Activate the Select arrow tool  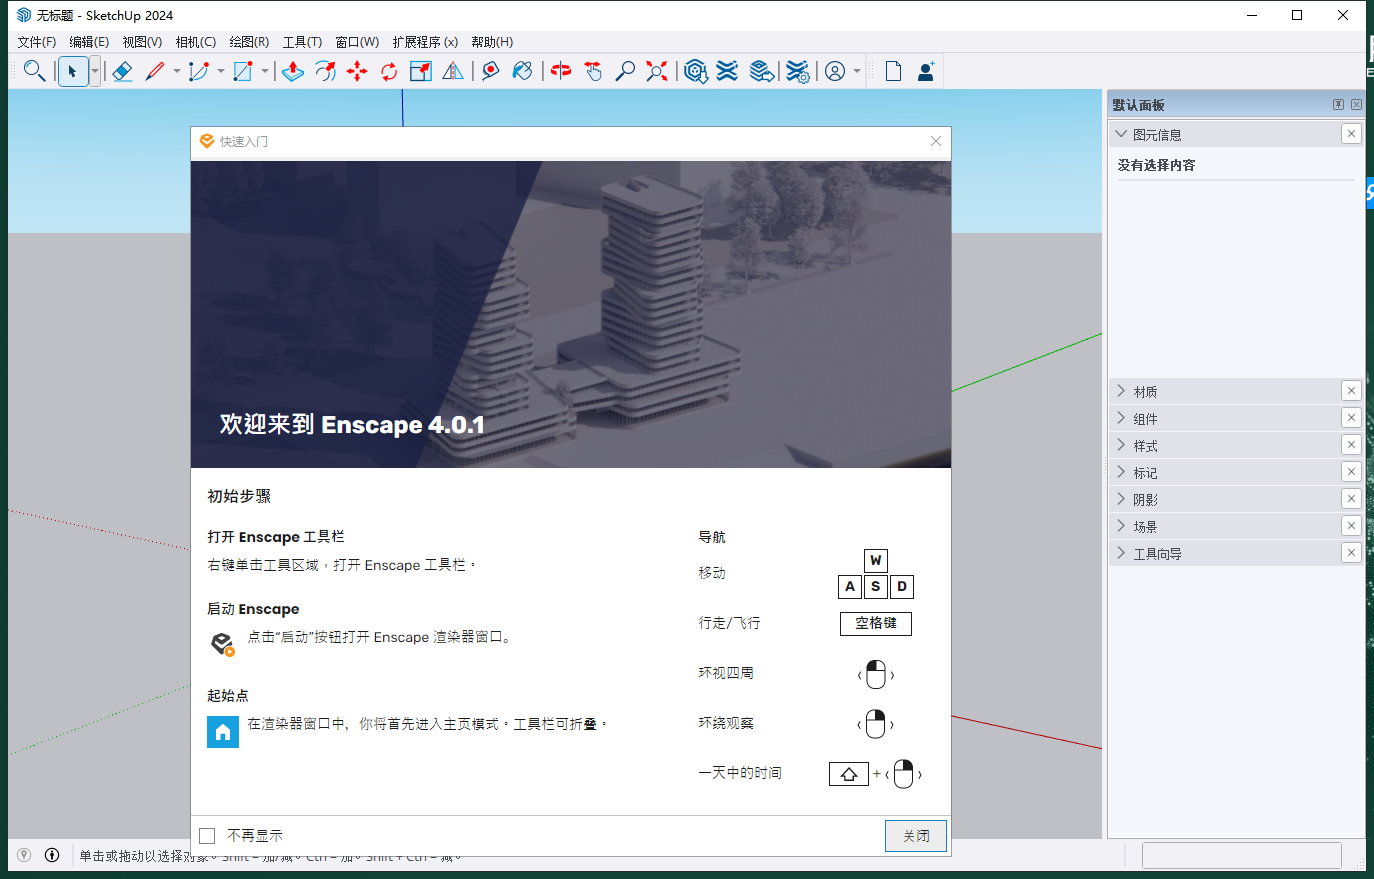(x=73, y=71)
